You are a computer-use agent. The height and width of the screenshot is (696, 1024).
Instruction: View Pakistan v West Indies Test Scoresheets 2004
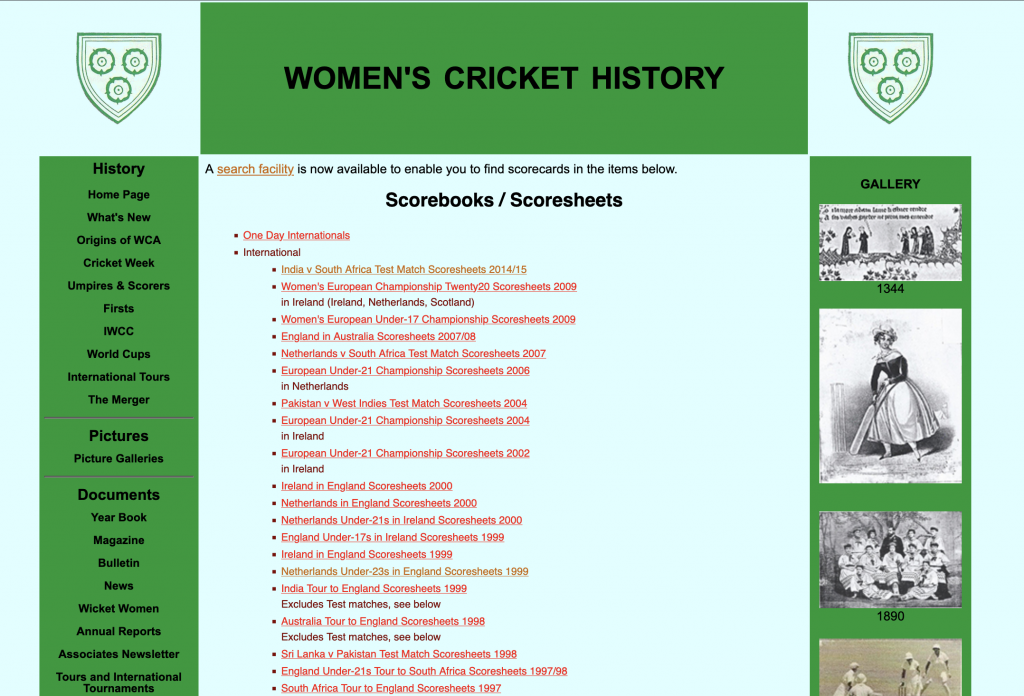click(403, 404)
